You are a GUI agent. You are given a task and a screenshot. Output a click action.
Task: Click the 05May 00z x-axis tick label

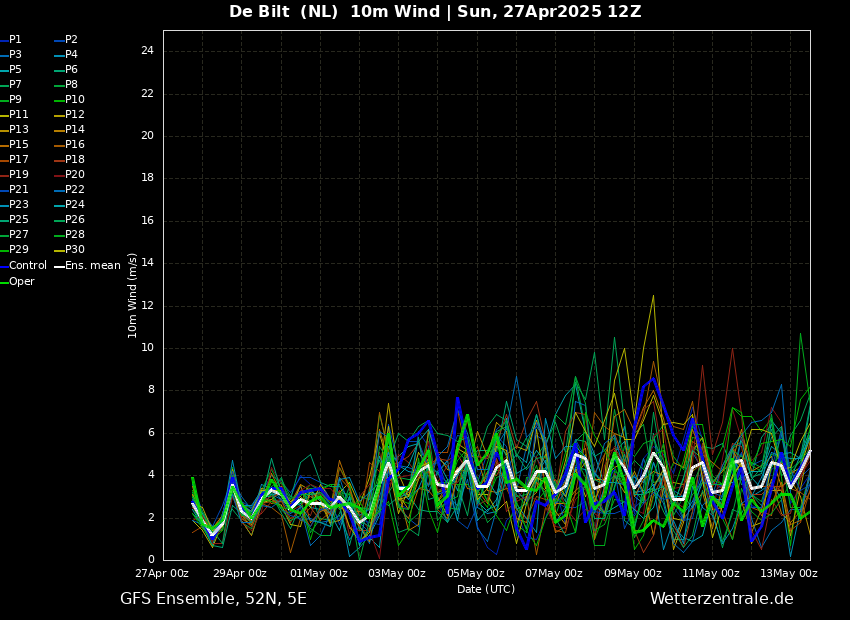point(476,573)
